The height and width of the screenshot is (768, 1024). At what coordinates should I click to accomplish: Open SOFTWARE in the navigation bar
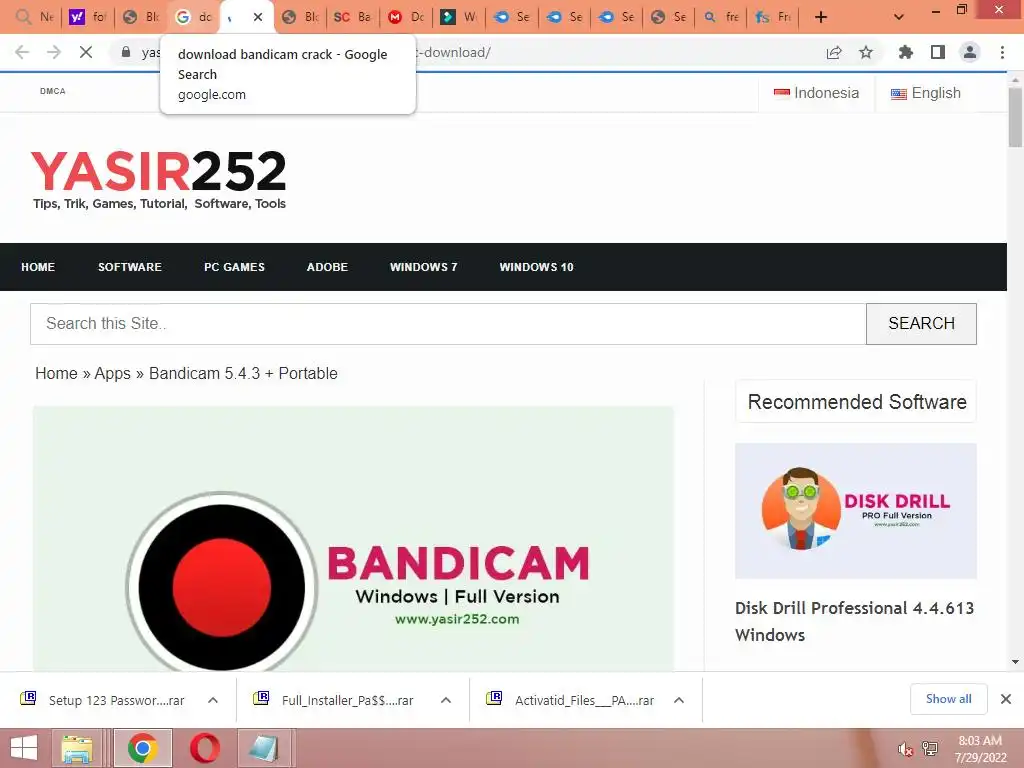pos(130,267)
